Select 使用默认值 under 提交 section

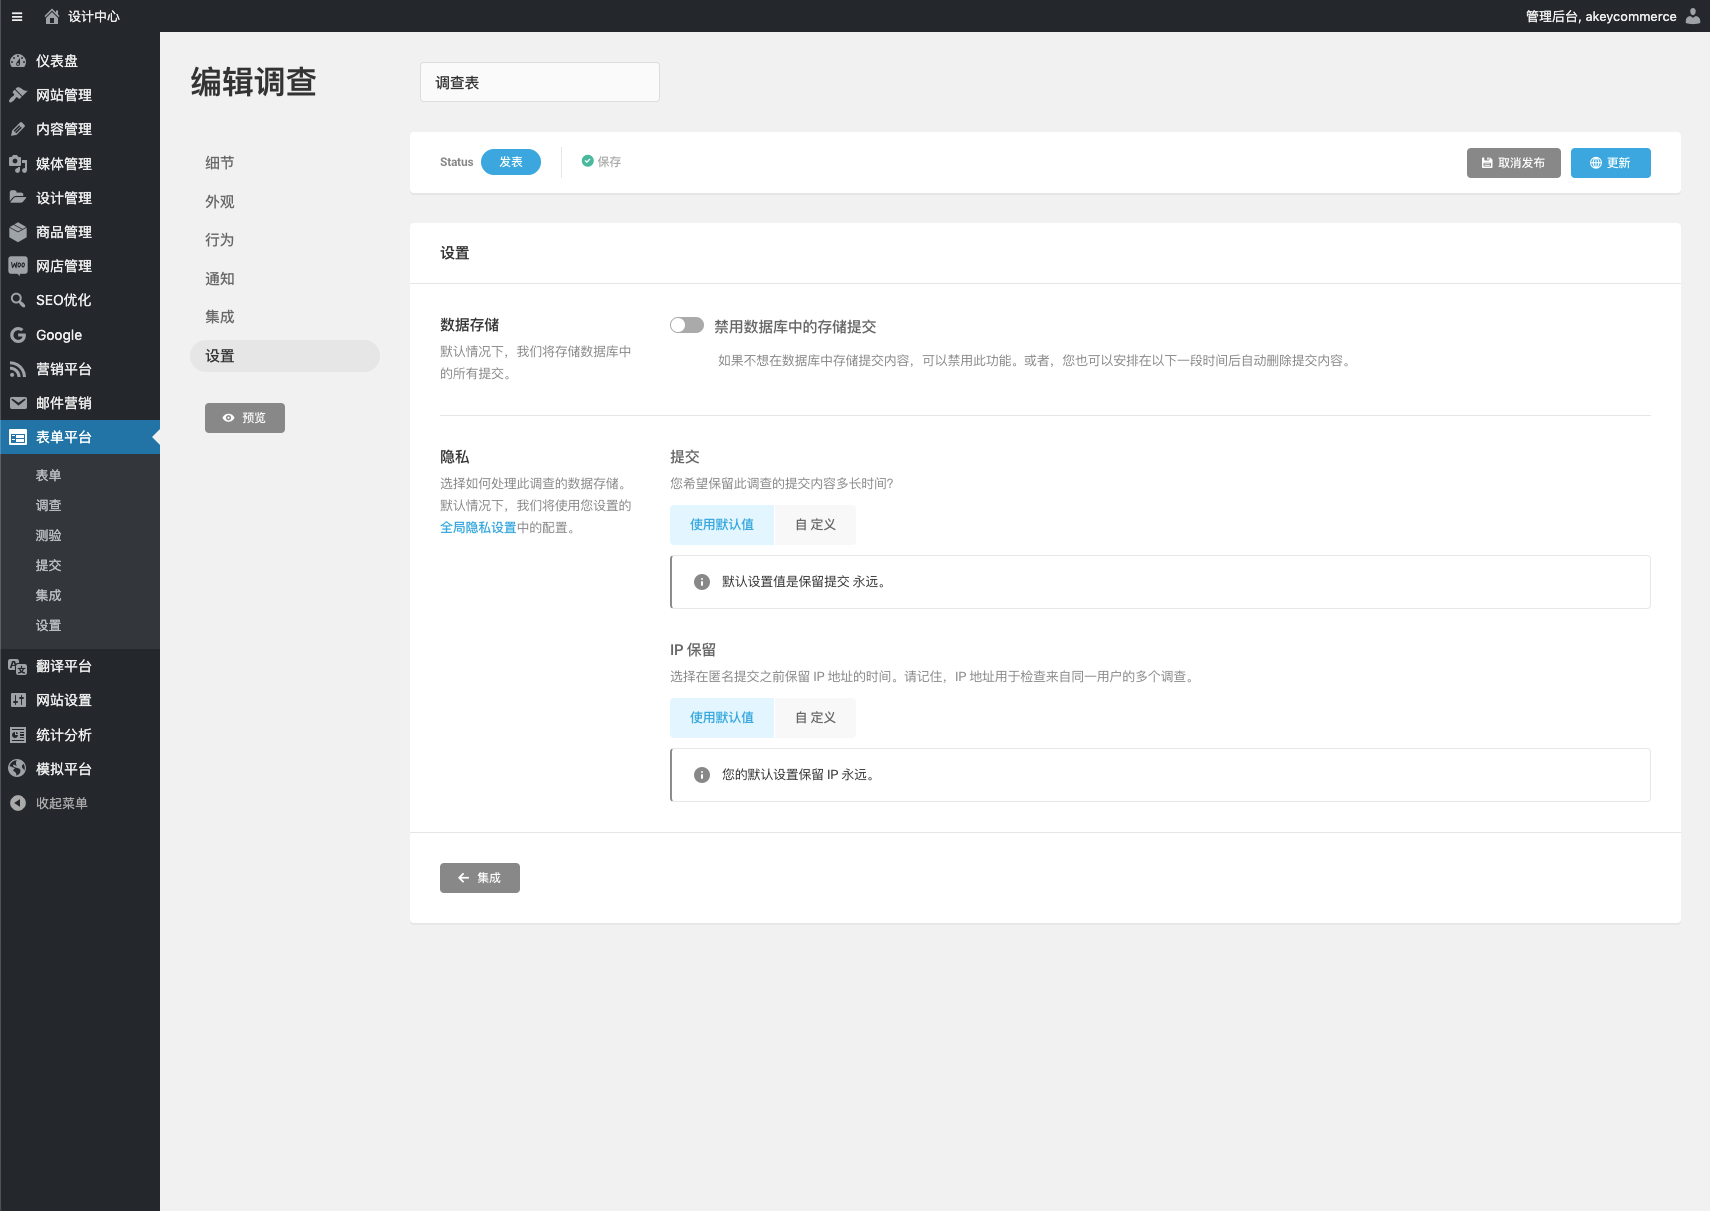pyautogui.click(x=722, y=525)
